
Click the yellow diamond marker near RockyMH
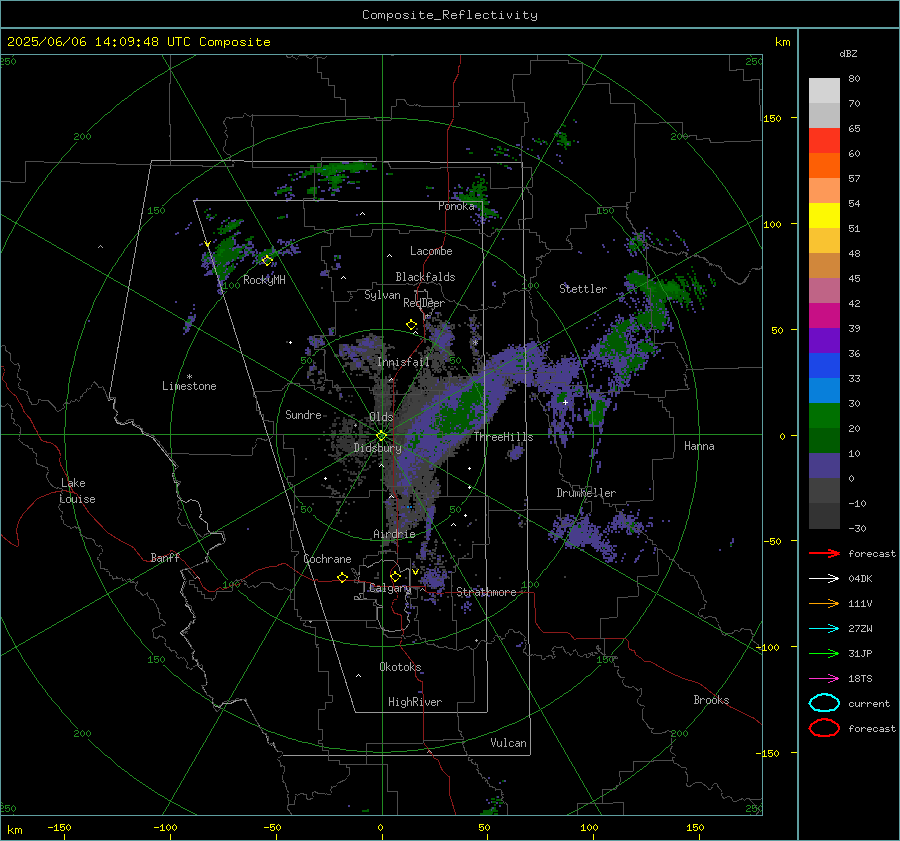pyautogui.click(x=267, y=261)
